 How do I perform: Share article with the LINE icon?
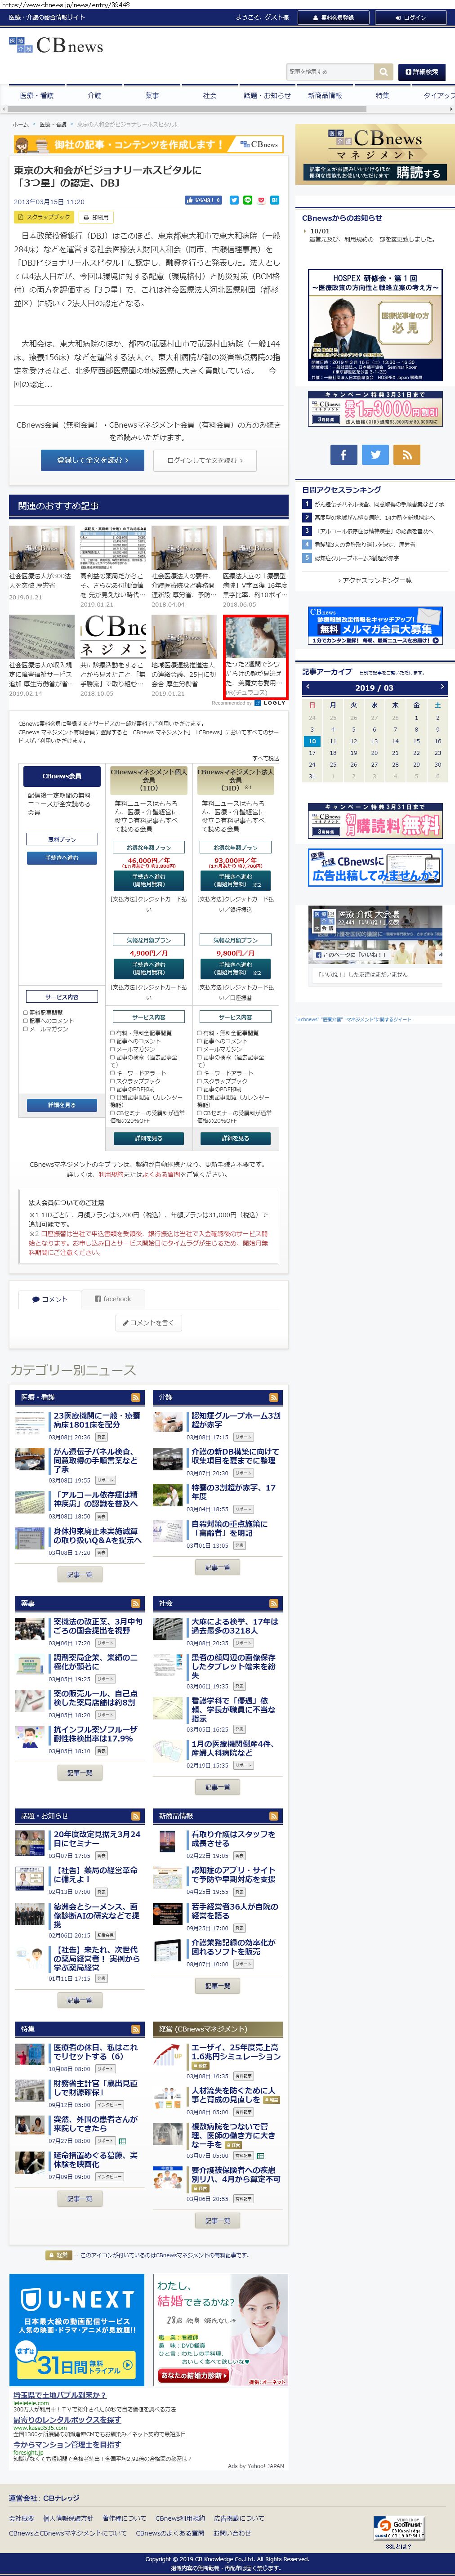[x=248, y=200]
